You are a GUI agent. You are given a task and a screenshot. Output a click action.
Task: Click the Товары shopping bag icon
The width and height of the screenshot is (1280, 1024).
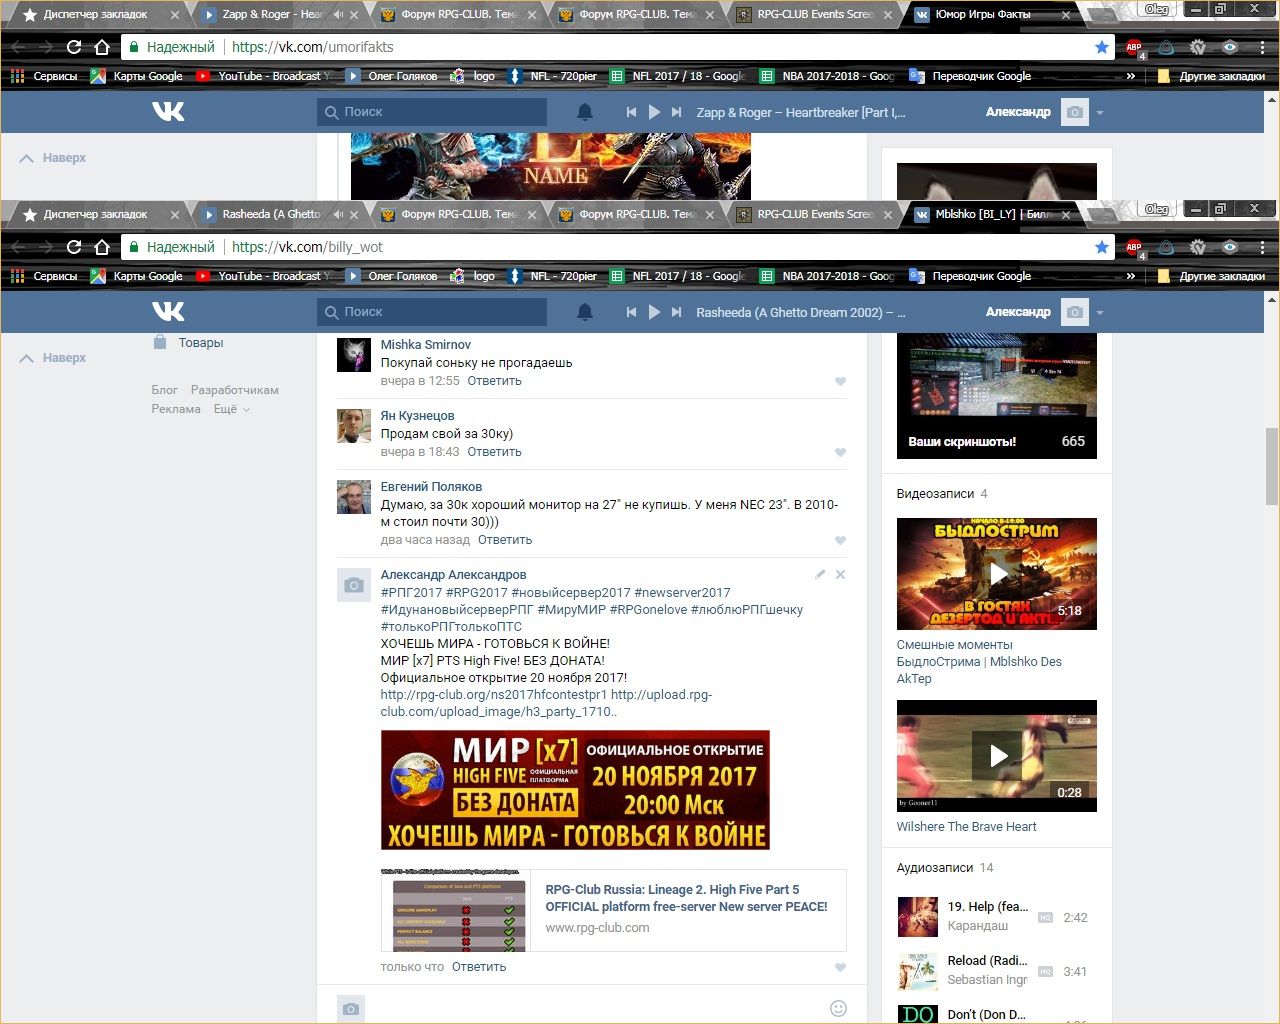click(160, 342)
